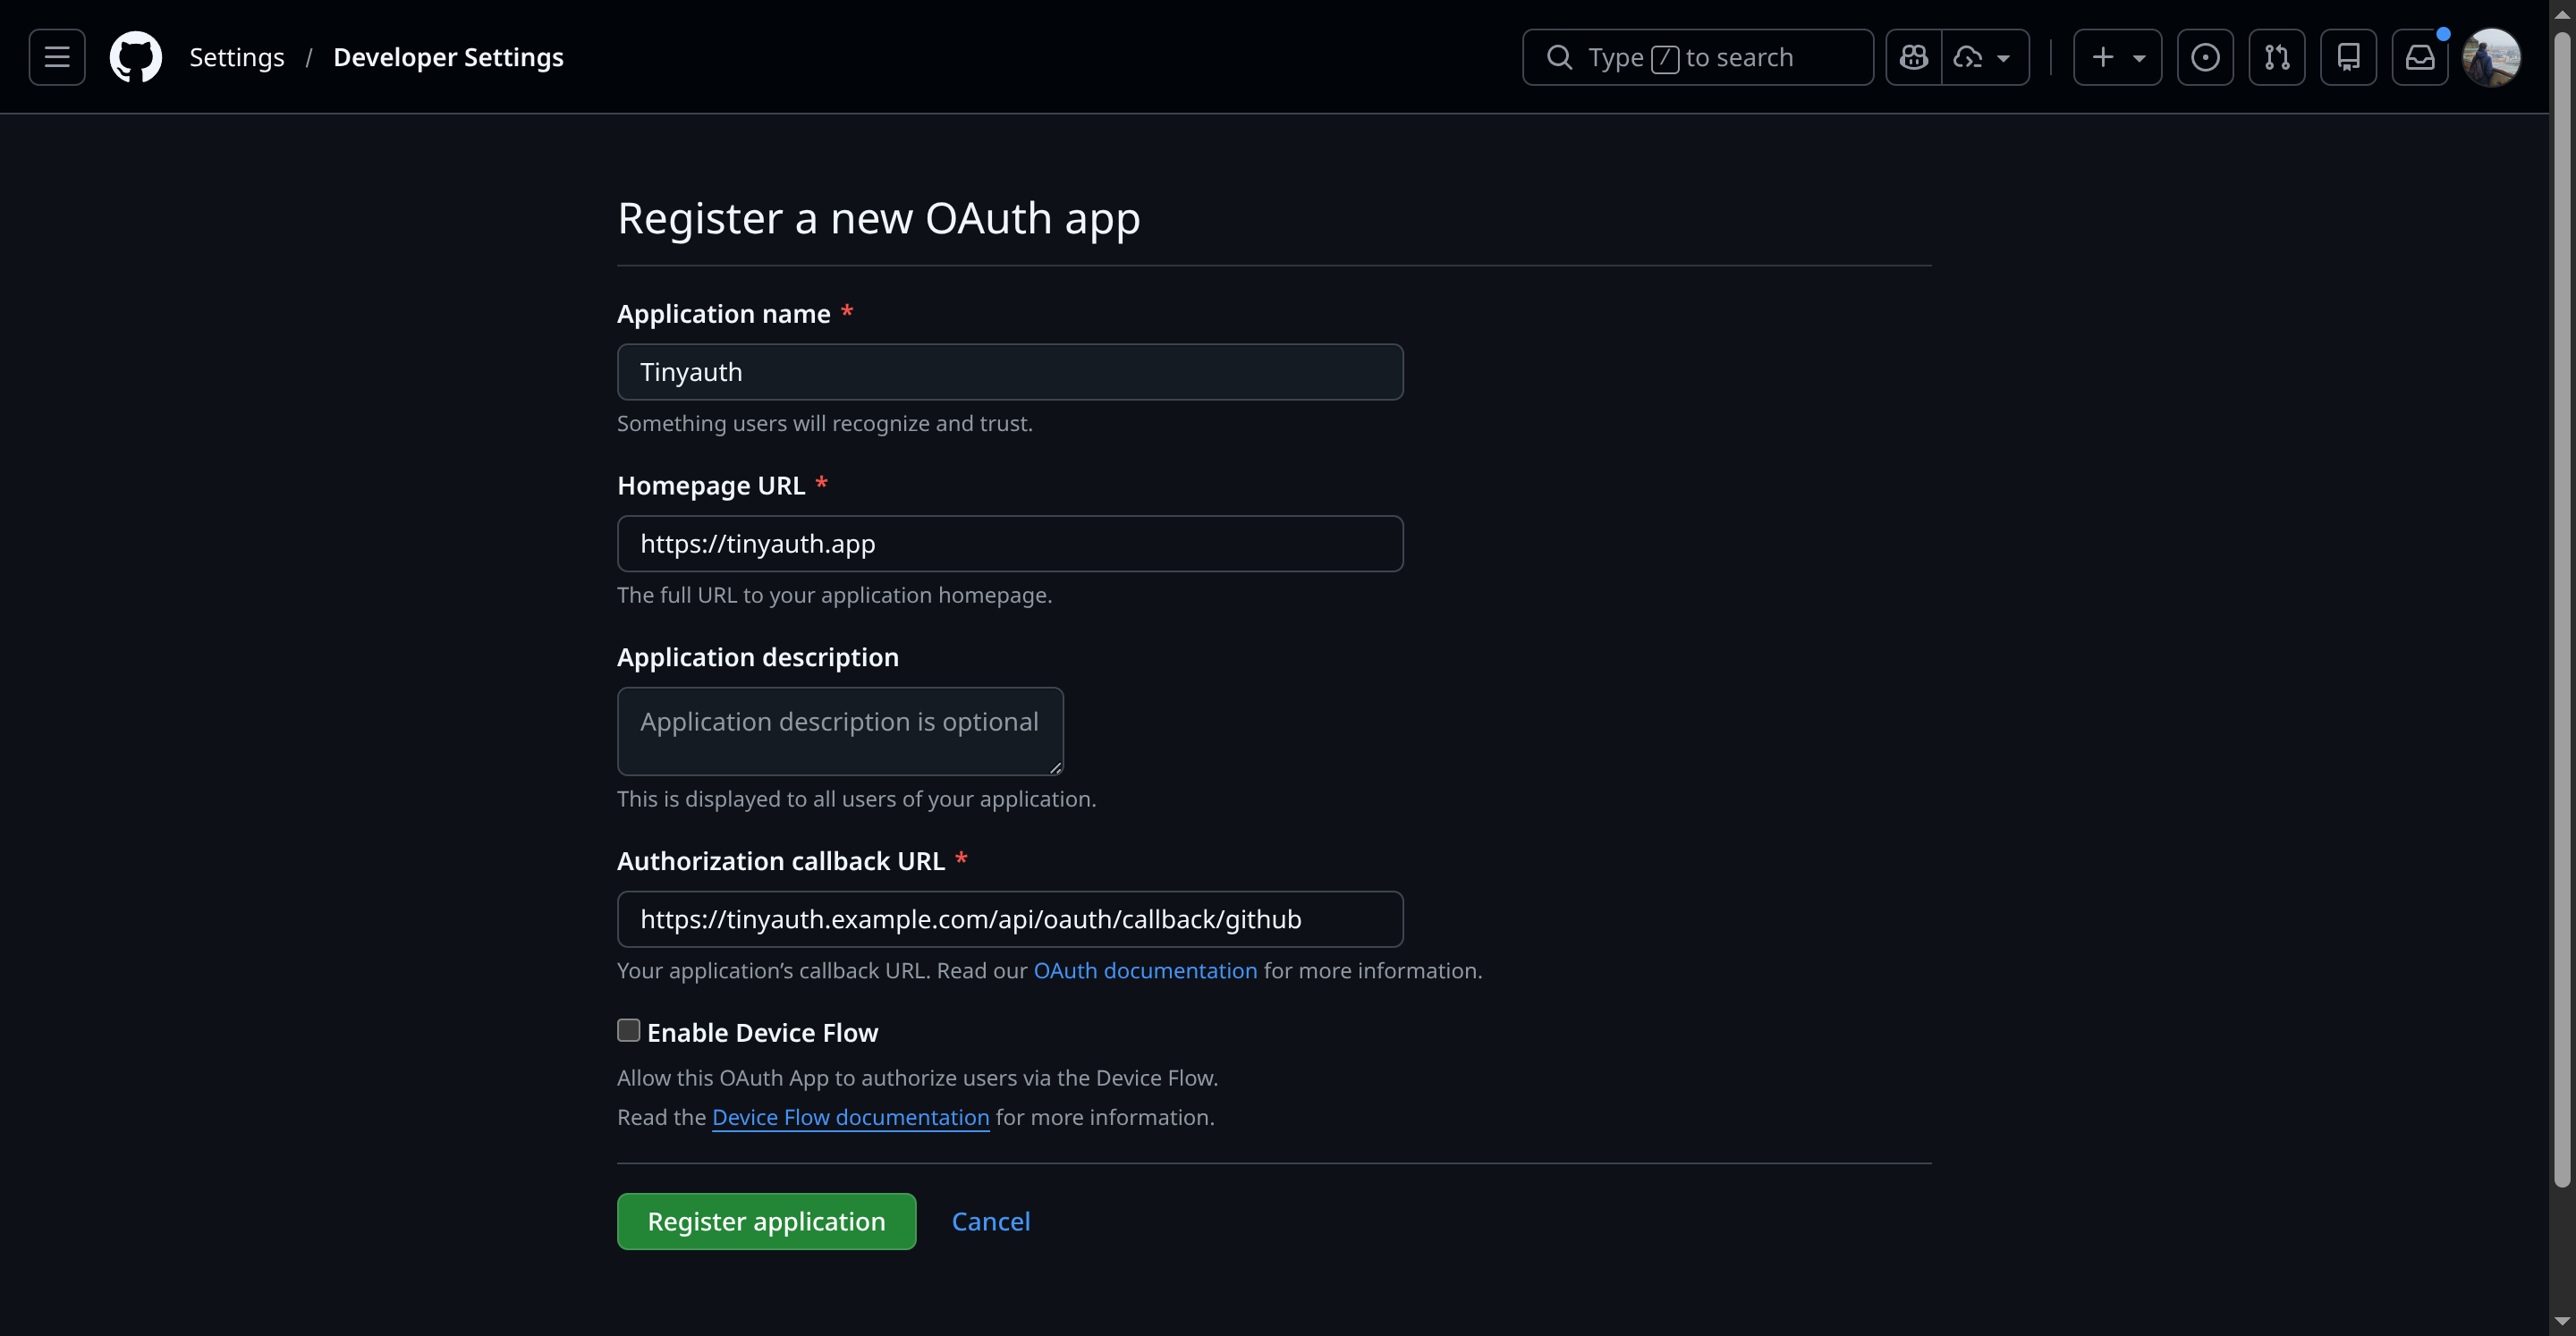Viewport: 2576px width, 1336px height.
Task: Expand the create new dropdown
Action: coord(2117,57)
